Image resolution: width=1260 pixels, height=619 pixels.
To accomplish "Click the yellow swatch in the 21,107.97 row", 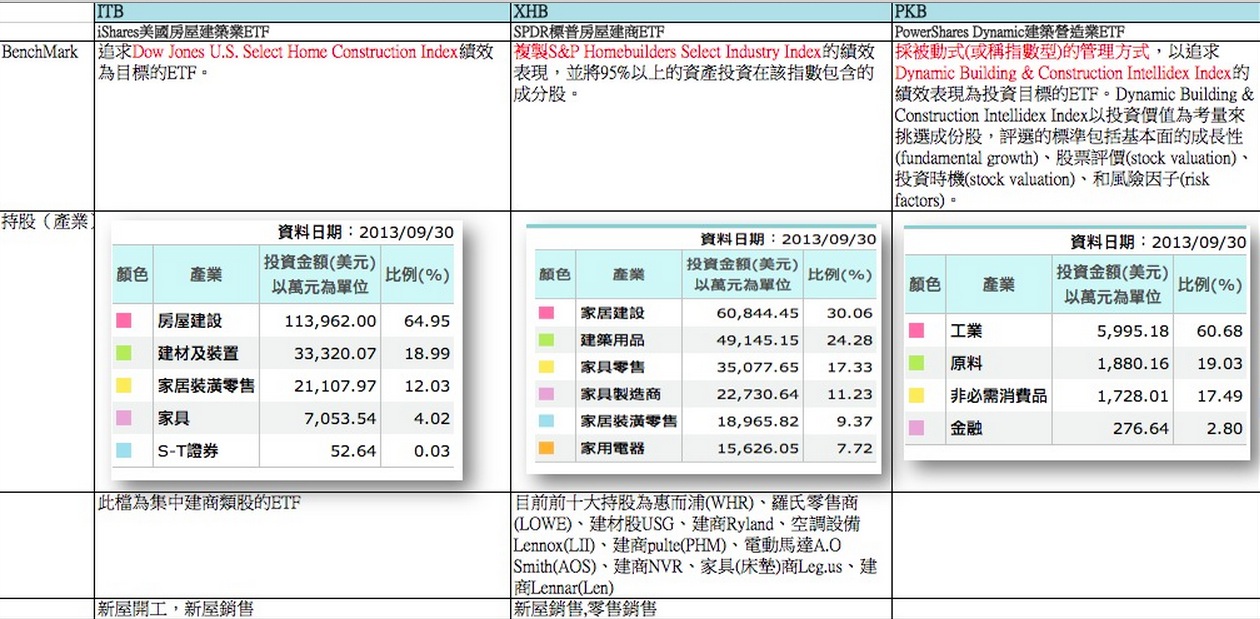I will pyautogui.click(x=125, y=386).
